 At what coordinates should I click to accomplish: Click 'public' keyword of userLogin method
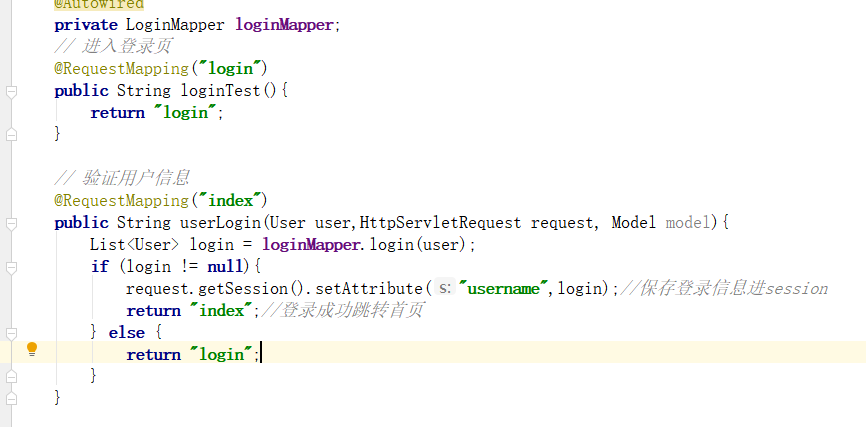[81, 223]
